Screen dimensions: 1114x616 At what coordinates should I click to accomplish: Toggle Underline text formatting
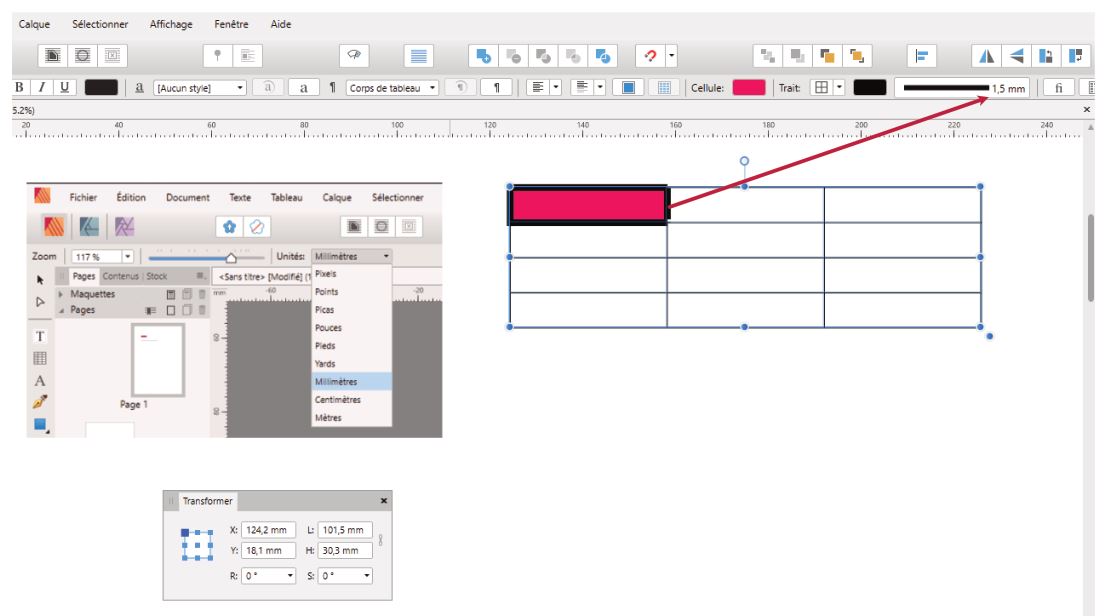tap(65, 87)
